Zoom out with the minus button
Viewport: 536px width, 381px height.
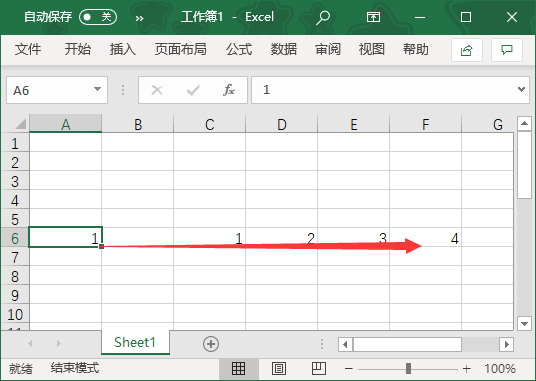(x=349, y=369)
